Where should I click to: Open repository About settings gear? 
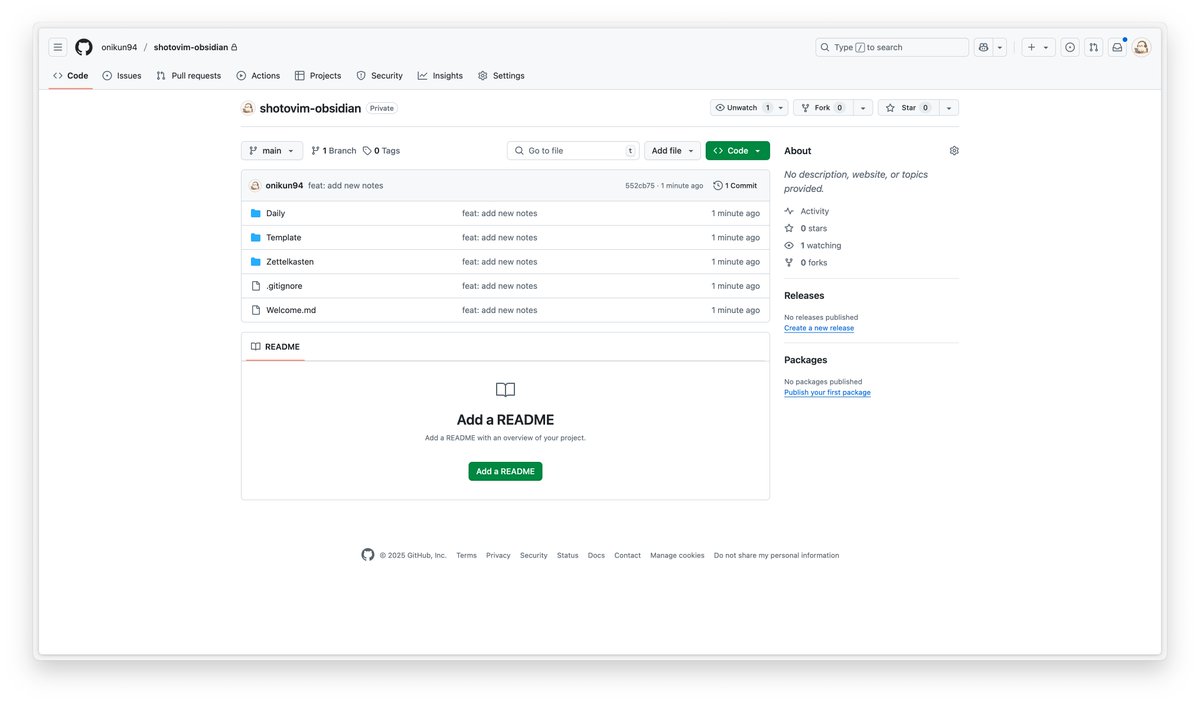(954, 151)
